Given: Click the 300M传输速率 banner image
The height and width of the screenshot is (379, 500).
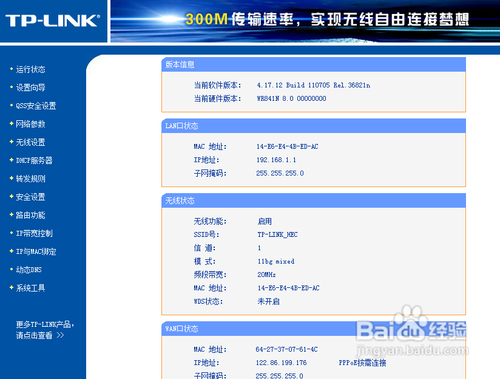Looking at the screenshot, I should tap(305, 21).
